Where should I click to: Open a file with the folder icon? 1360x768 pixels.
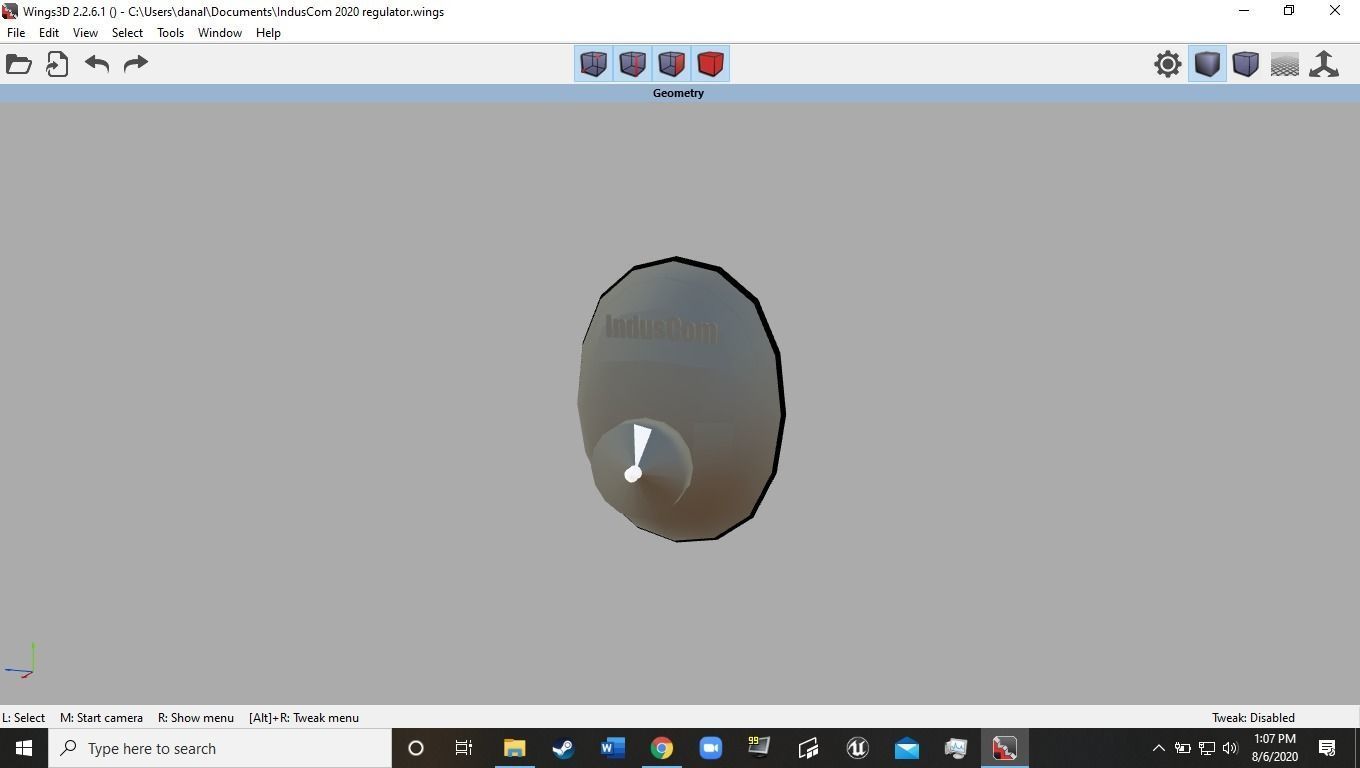pyautogui.click(x=19, y=64)
